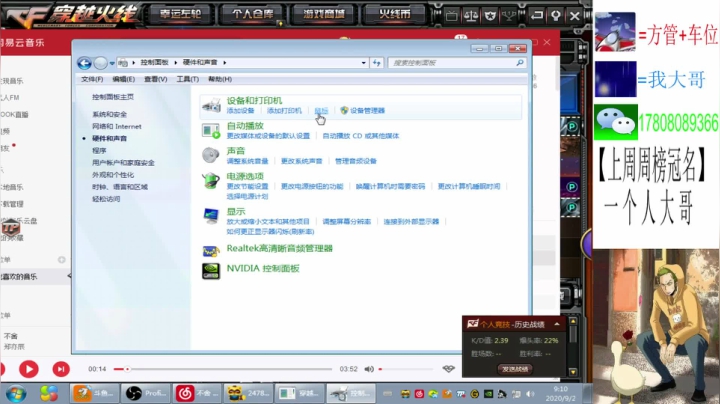
Task: Skip to next track in music player
Action: pyautogui.click(x=61, y=369)
